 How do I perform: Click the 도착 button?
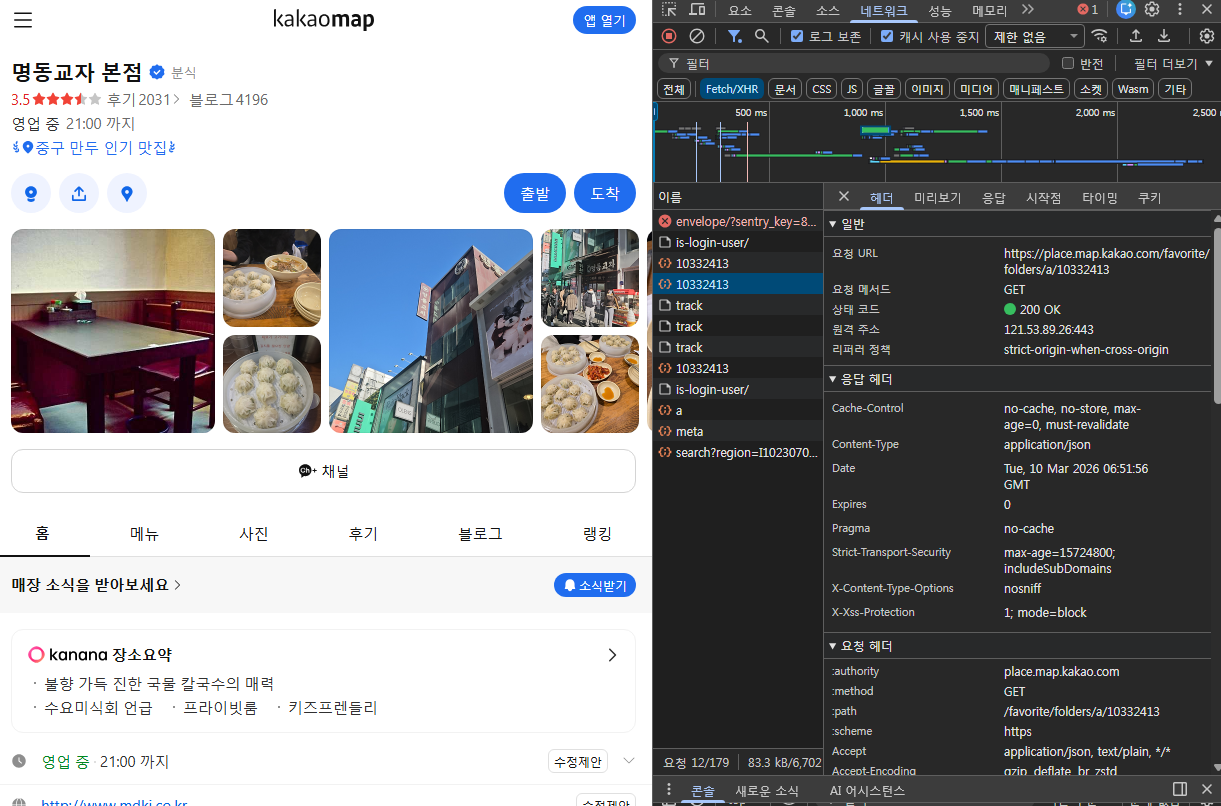pyautogui.click(x=605, y=193)
